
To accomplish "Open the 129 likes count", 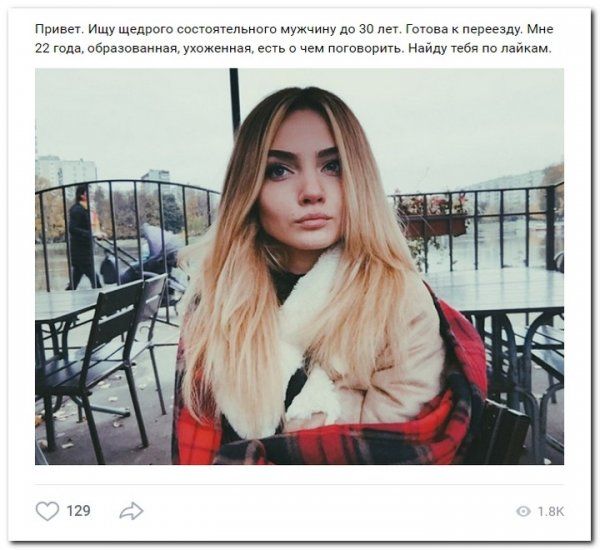I will [78, 511].
